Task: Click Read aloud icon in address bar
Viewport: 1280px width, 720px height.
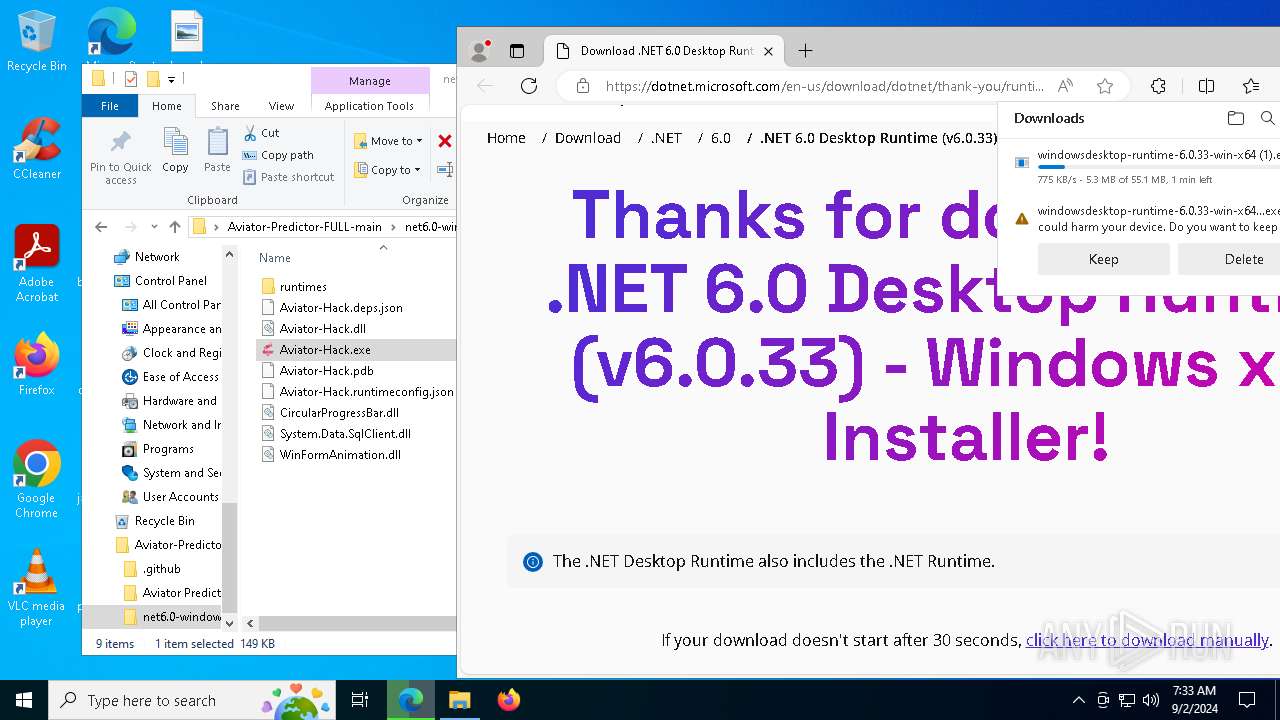Action: coord(1065,86)
